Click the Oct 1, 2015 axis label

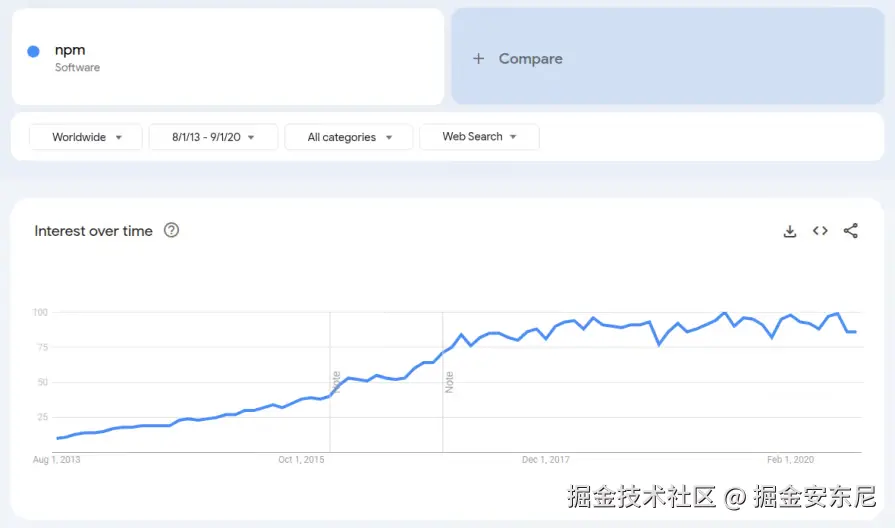[301, 460]
